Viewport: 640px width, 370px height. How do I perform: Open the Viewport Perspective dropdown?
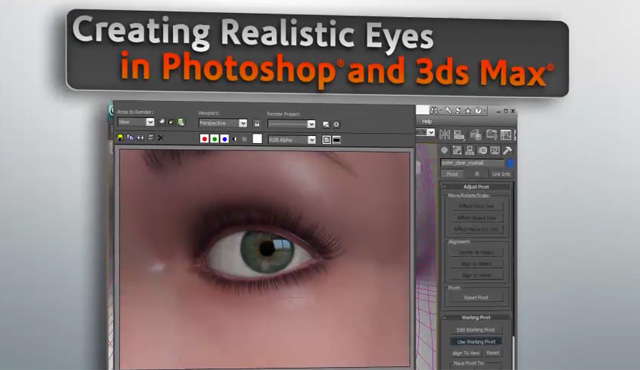click(x=223, y=123)
